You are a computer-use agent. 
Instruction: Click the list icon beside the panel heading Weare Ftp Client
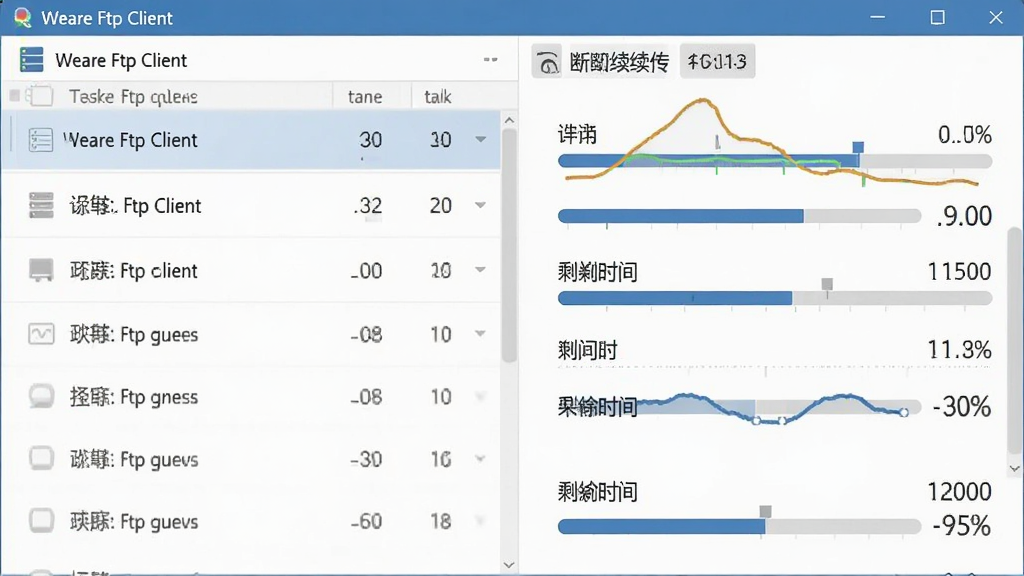pos(31,59)
